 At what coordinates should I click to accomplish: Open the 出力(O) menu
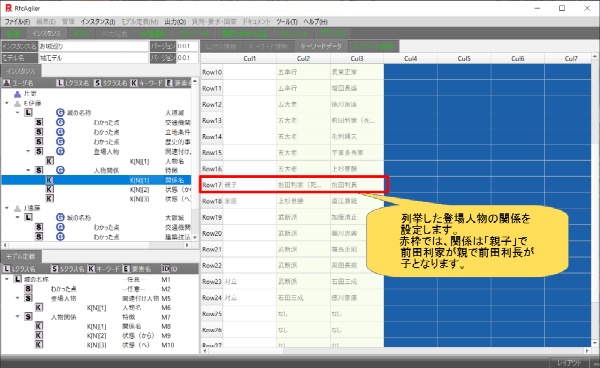click(x=175, y=22)
